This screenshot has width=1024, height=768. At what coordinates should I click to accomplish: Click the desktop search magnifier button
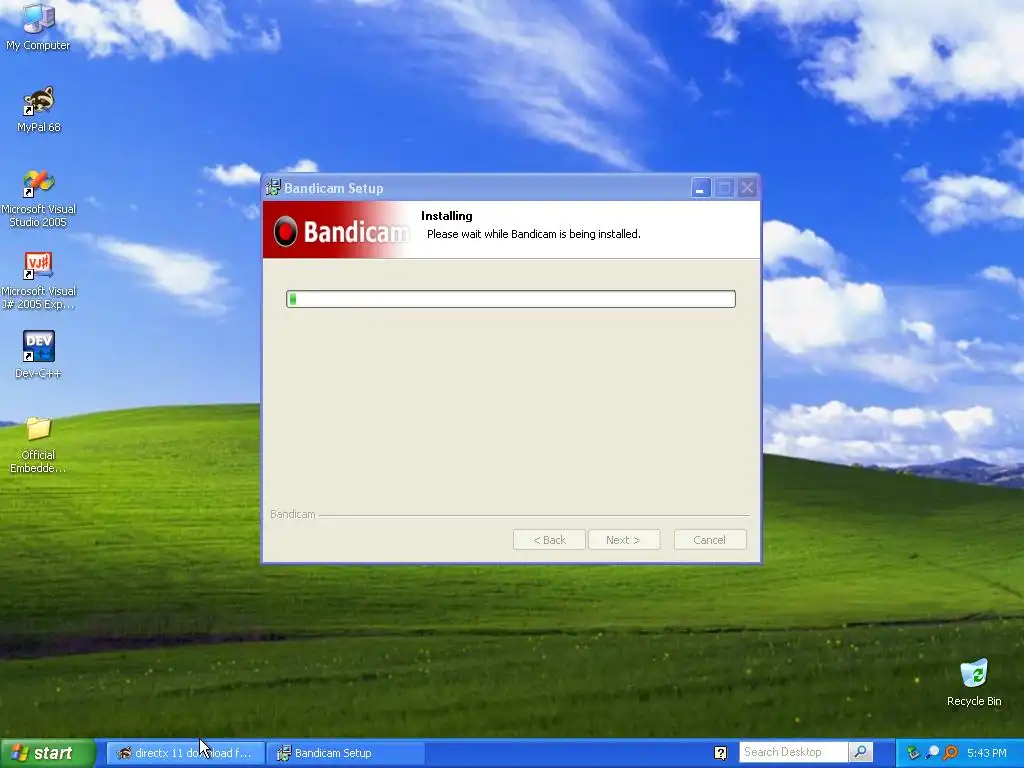click(x=861, y=752)
